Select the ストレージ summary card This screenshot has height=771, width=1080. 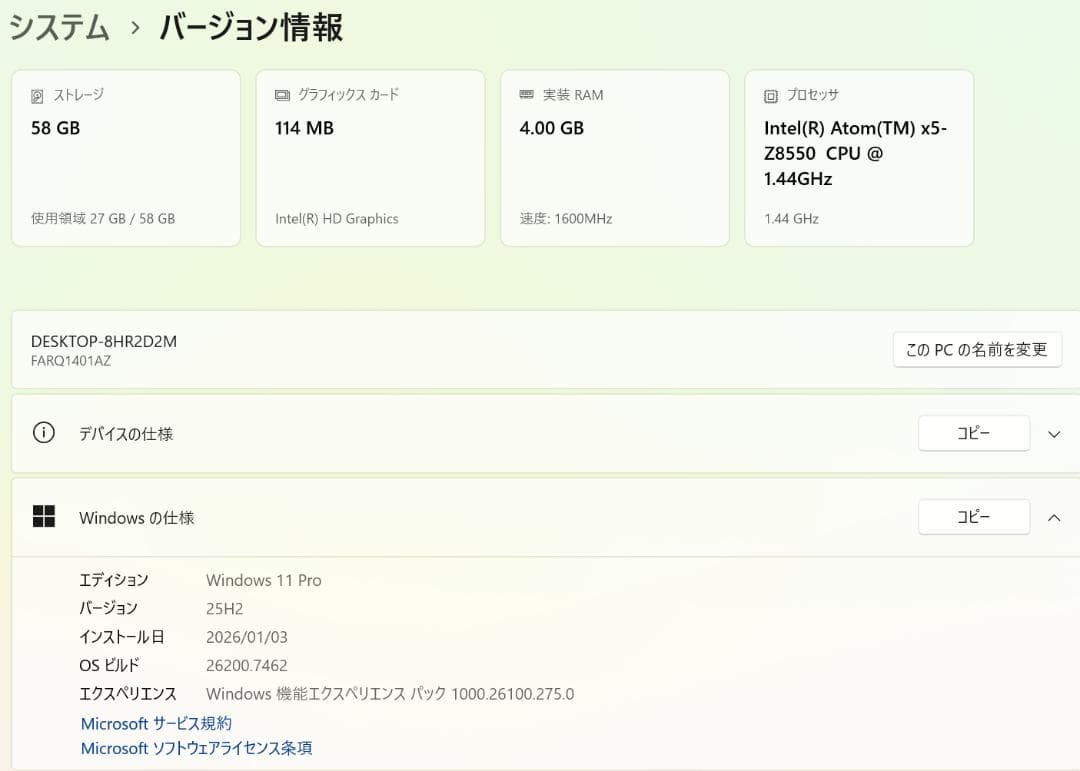(125, 157)
